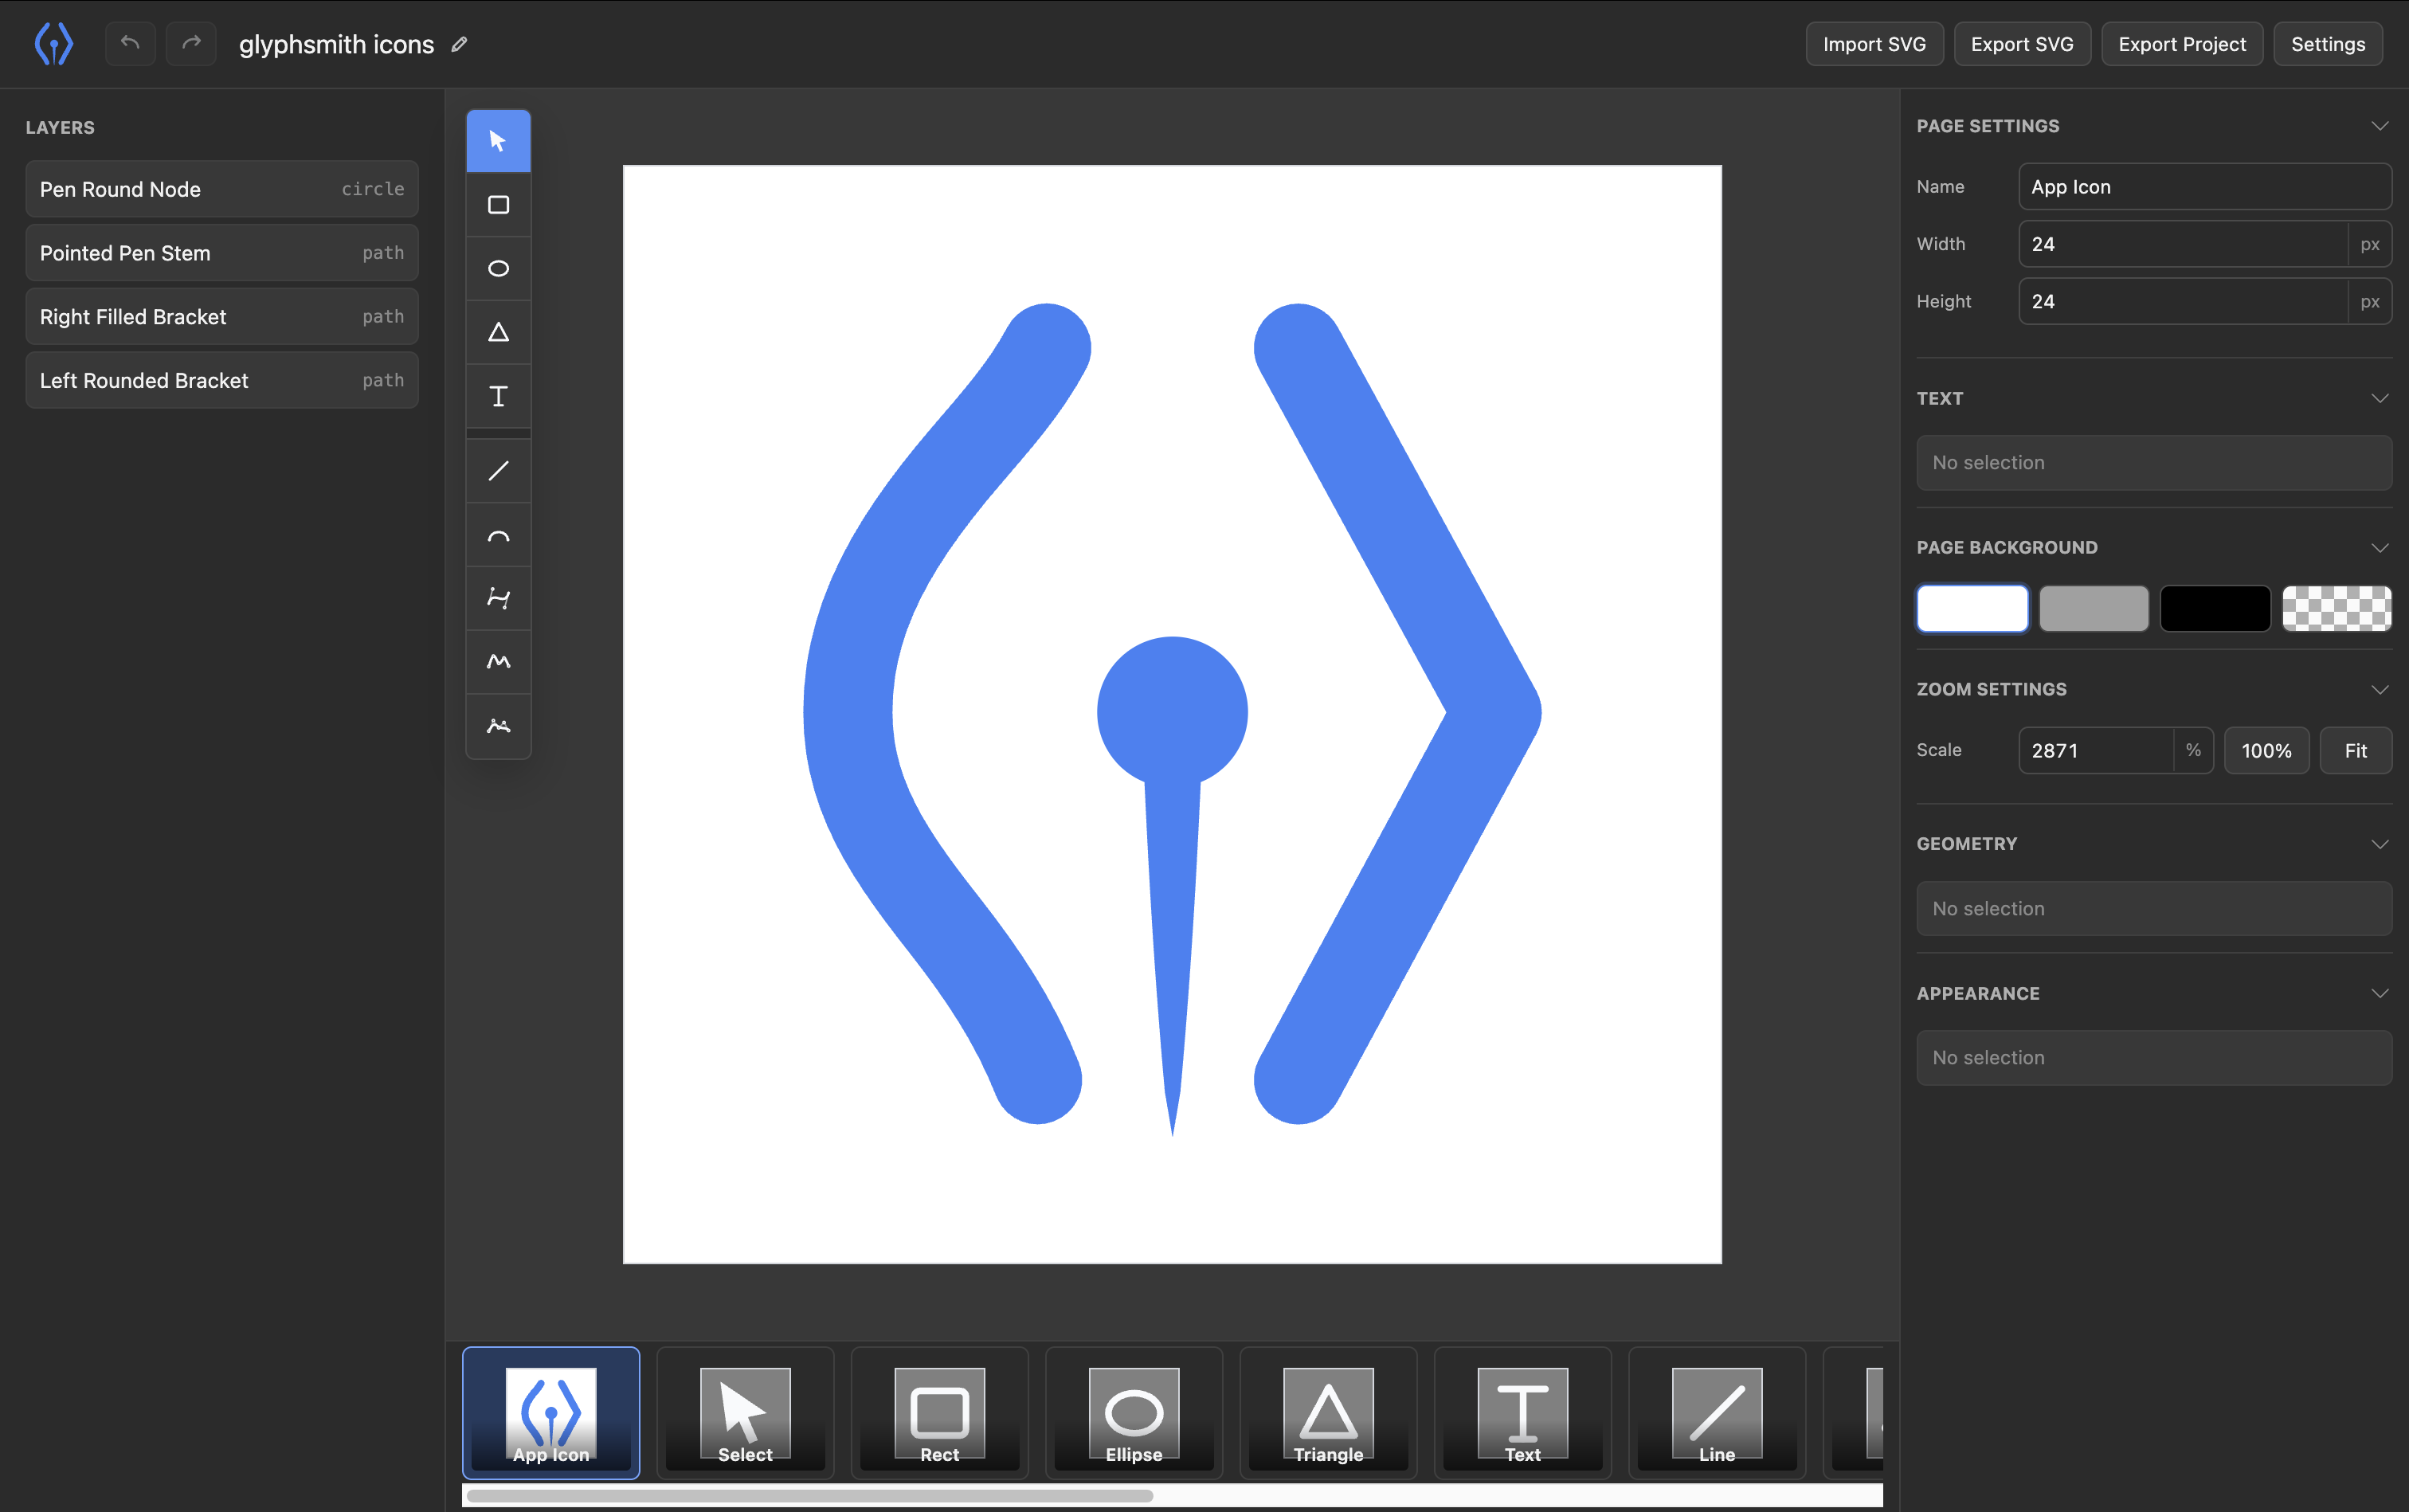2409x1512 pixels.
Task: Select the Rectangle tool in the vertical toolbar
Action: click(498, 205)
